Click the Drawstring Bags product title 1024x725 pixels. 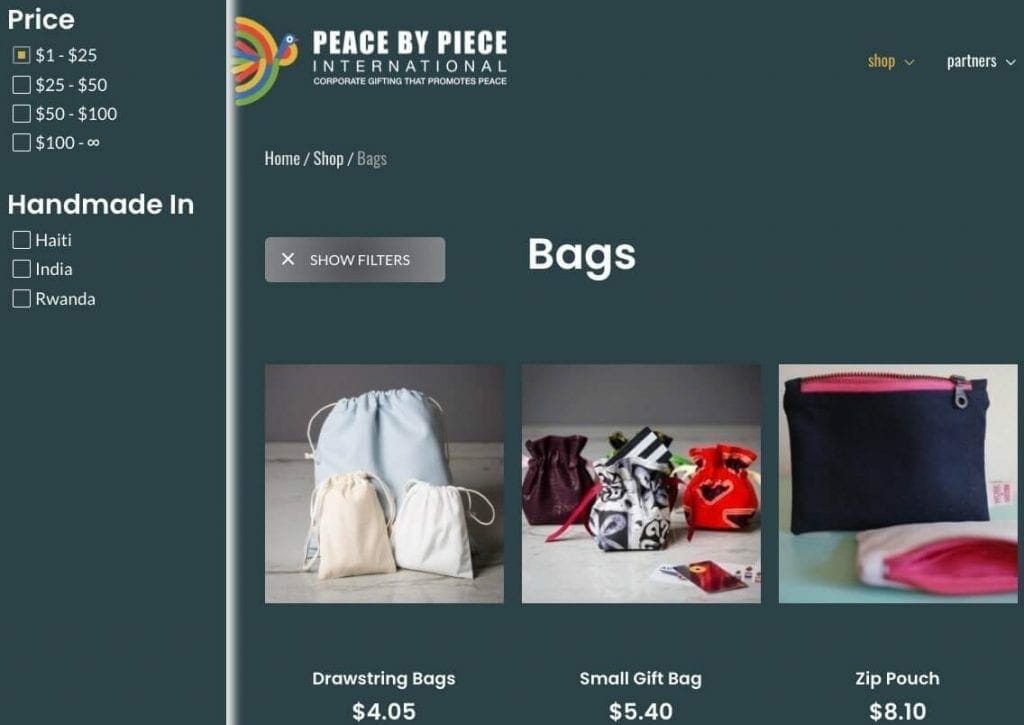pos(384,679)
